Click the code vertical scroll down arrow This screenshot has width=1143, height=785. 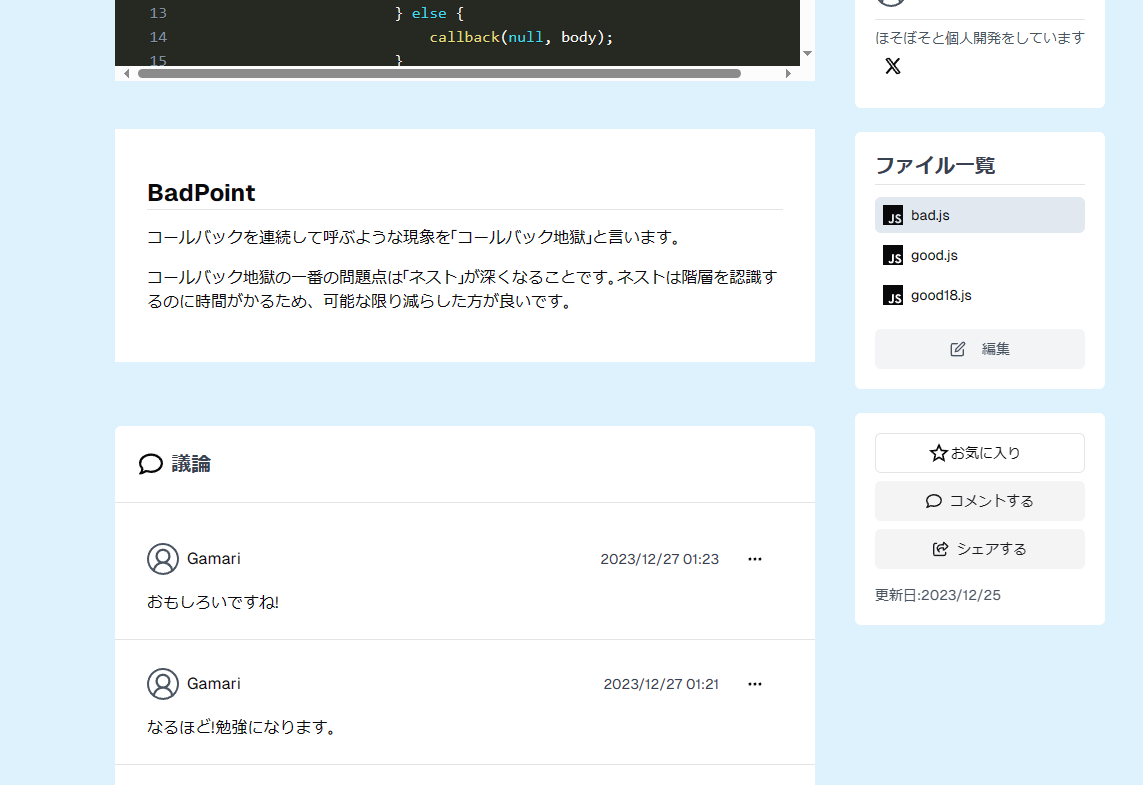pyautogui.click(x=808, y=53)
